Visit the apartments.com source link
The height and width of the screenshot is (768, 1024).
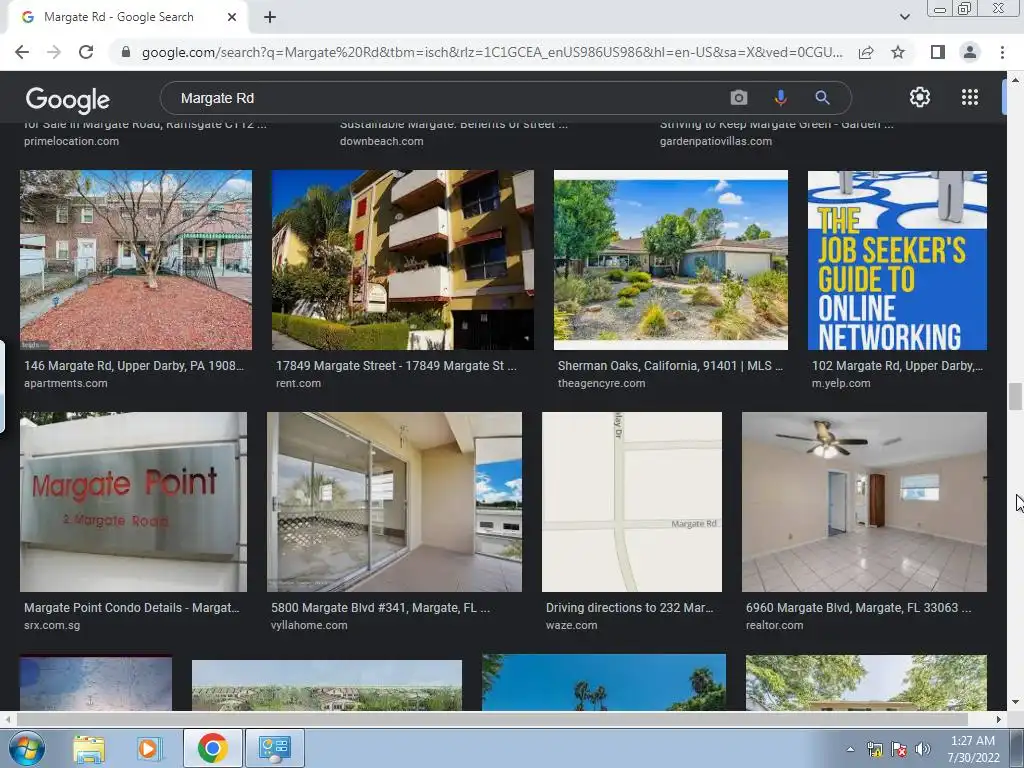[x=65, y=383]
